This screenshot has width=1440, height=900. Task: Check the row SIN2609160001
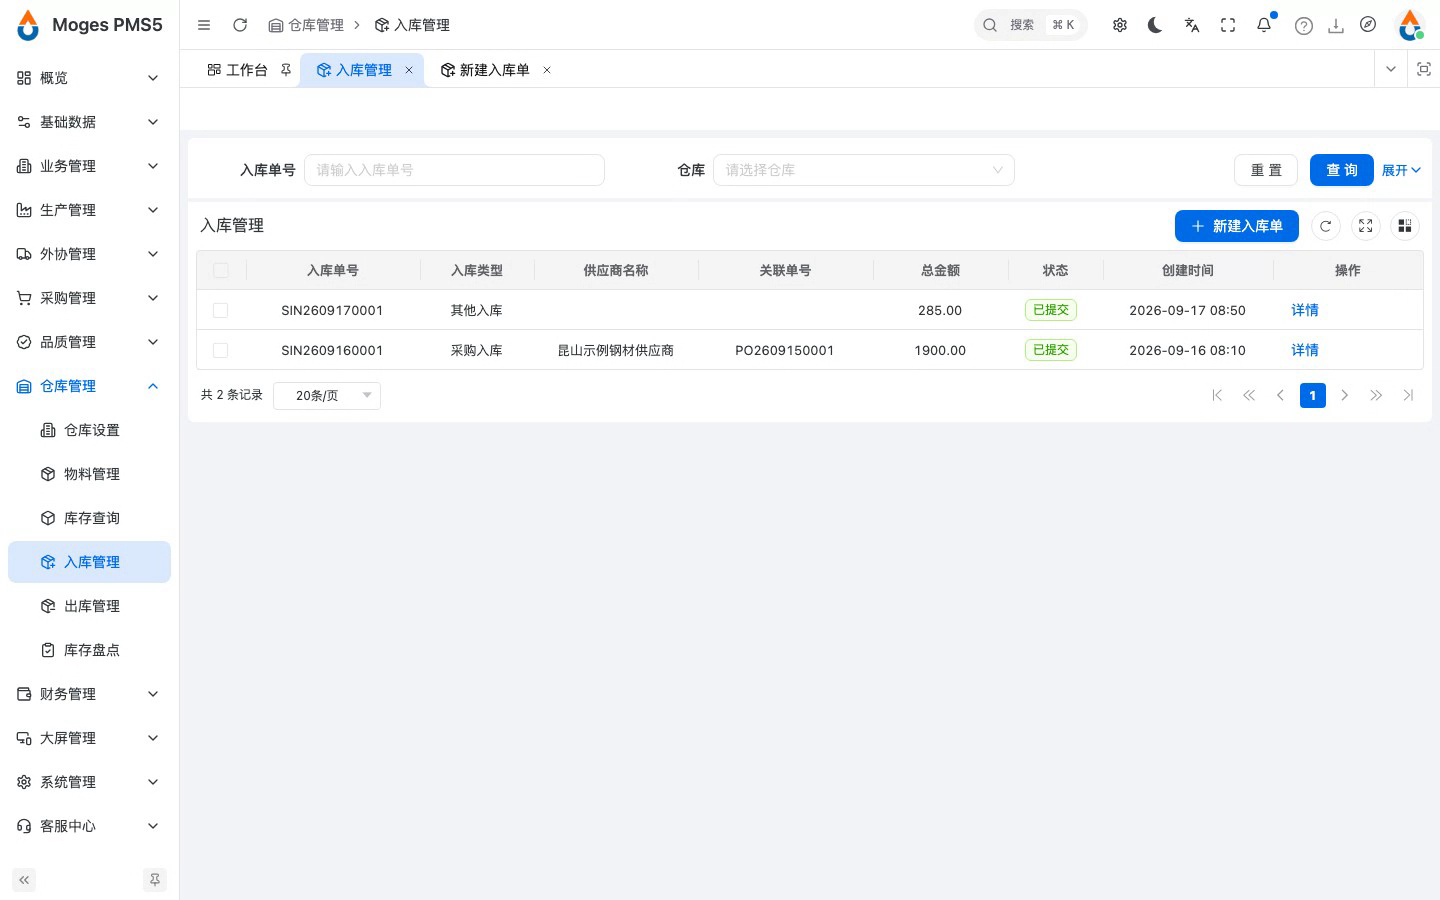221,350
